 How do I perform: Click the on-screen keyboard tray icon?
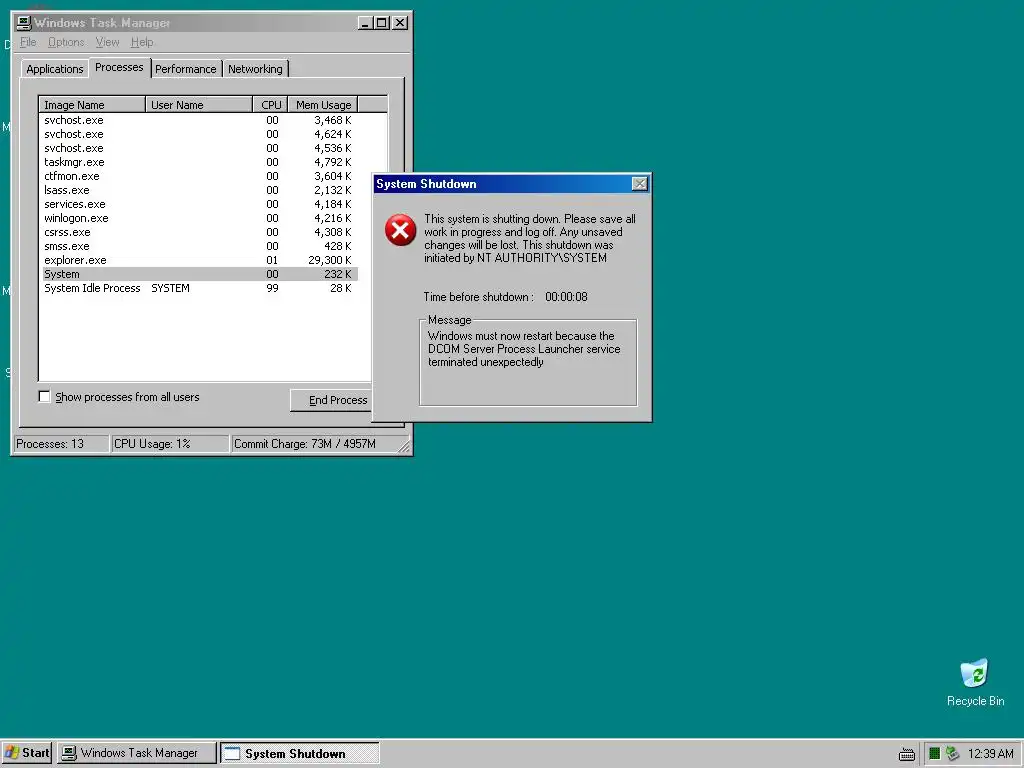click(x=906, y=754)
